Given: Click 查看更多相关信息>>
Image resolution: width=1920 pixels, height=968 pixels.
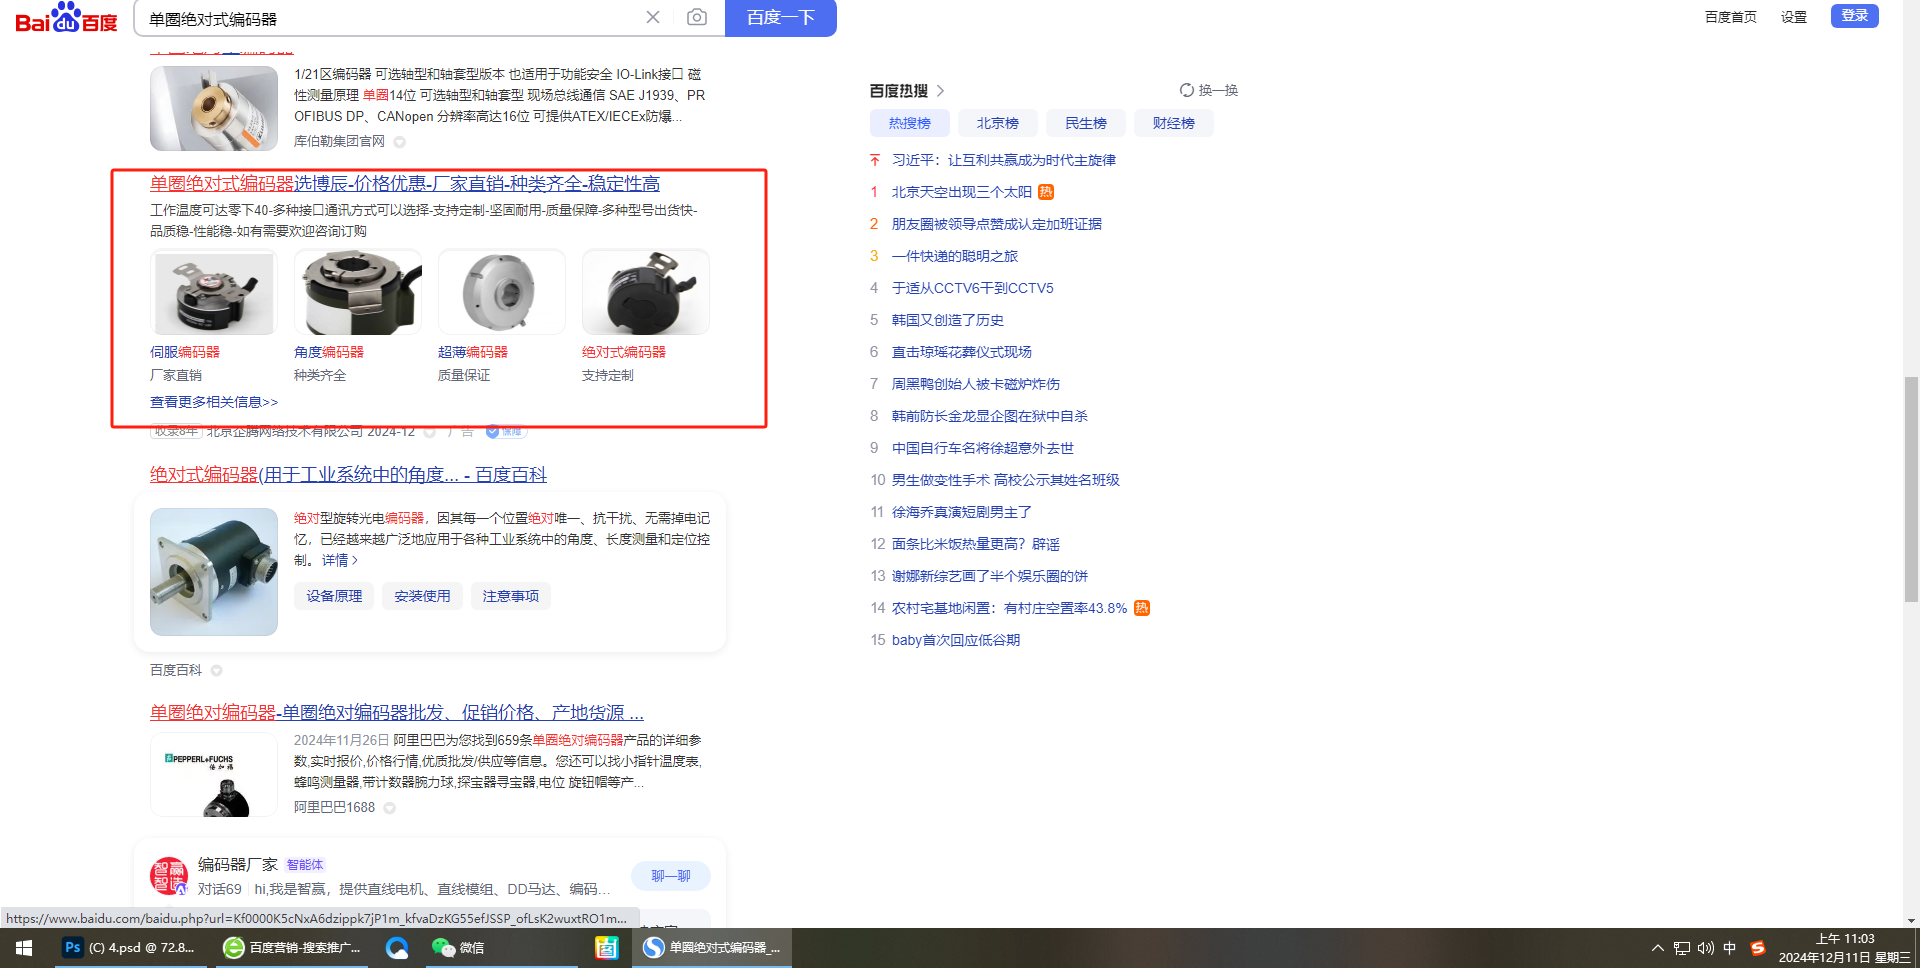Looking at the screenshot, I should 214,402.
